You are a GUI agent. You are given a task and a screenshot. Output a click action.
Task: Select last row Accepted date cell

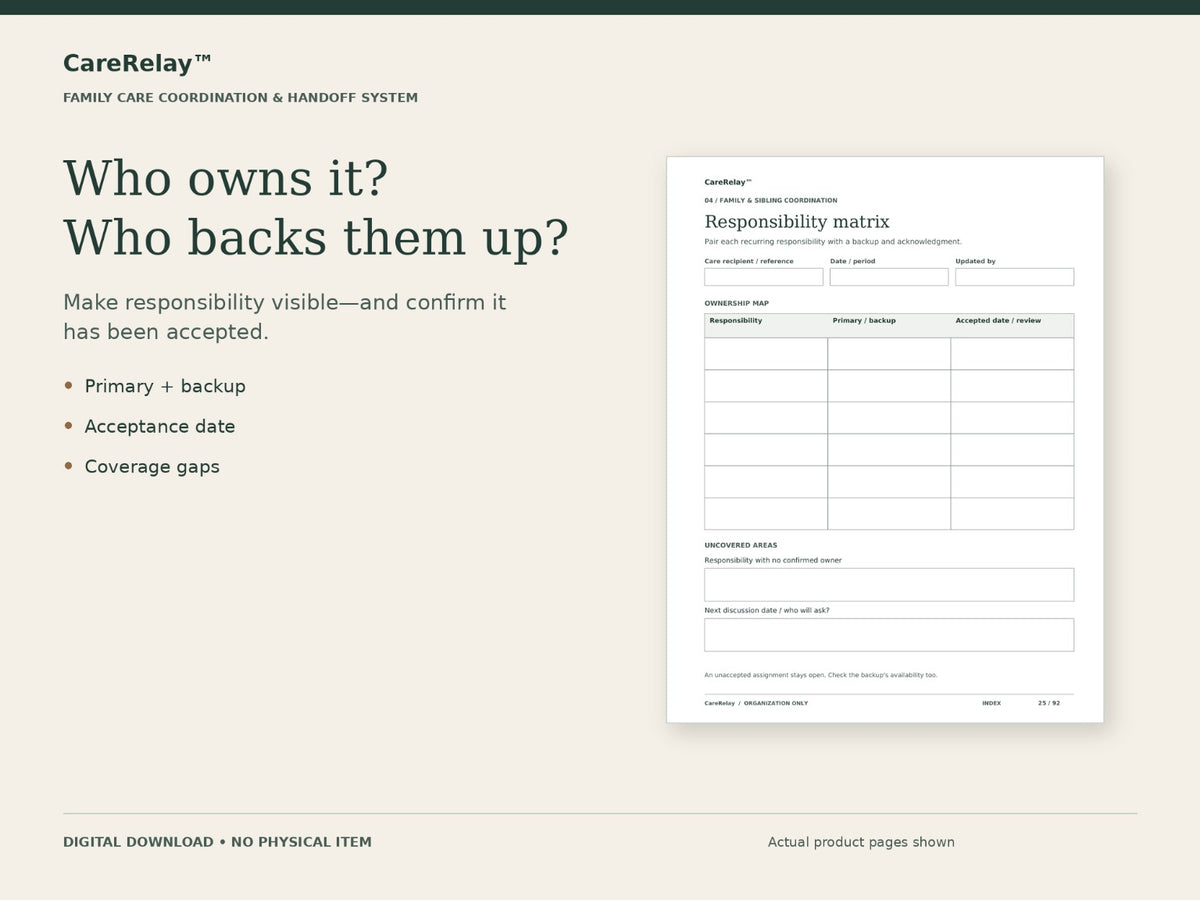[x=1012, y=514]
